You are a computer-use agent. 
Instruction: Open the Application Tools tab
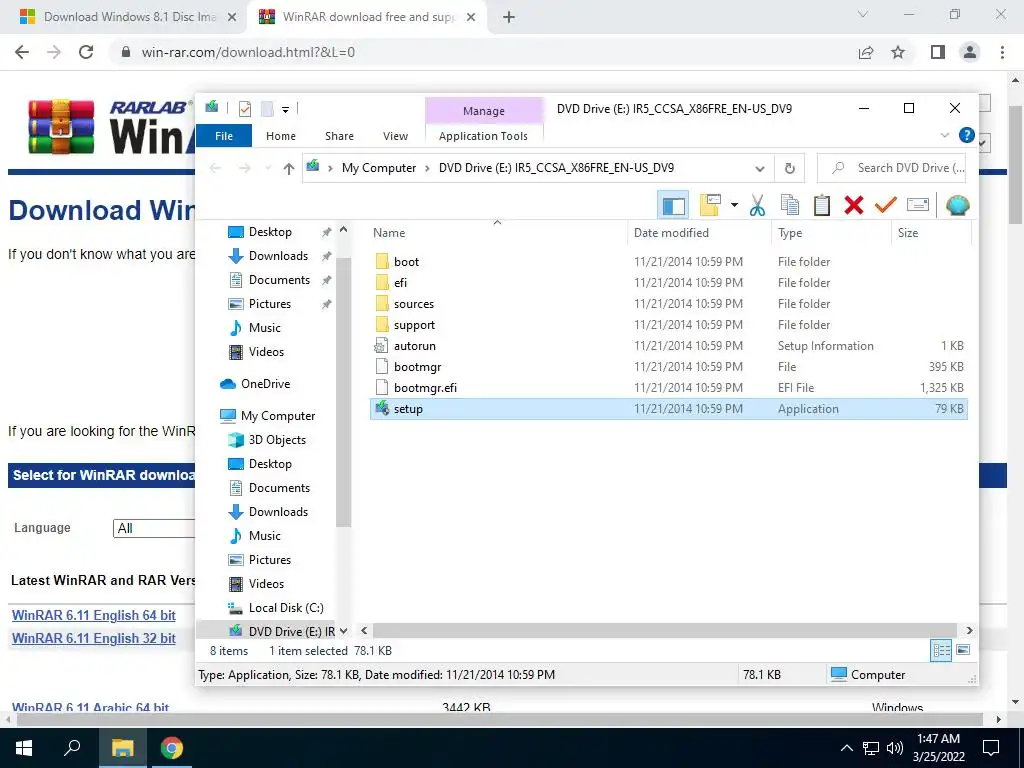click(x=483, y=136)
